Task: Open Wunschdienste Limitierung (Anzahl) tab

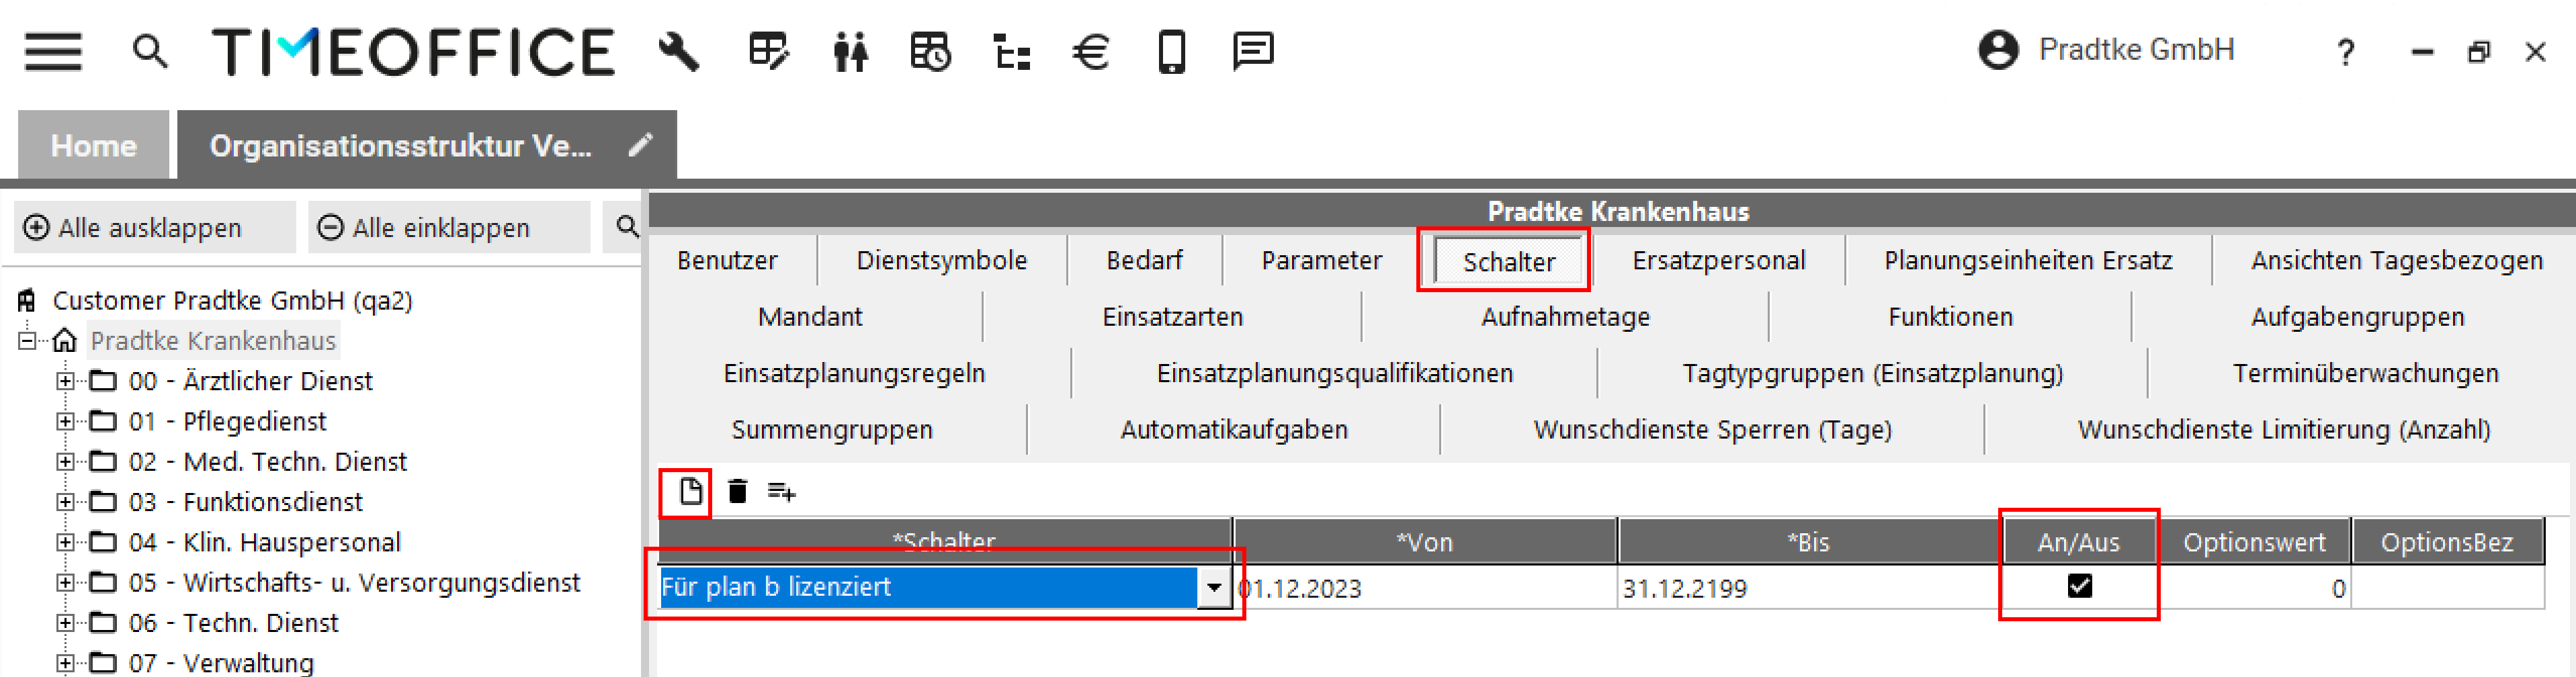Action: coord(2283,429)
